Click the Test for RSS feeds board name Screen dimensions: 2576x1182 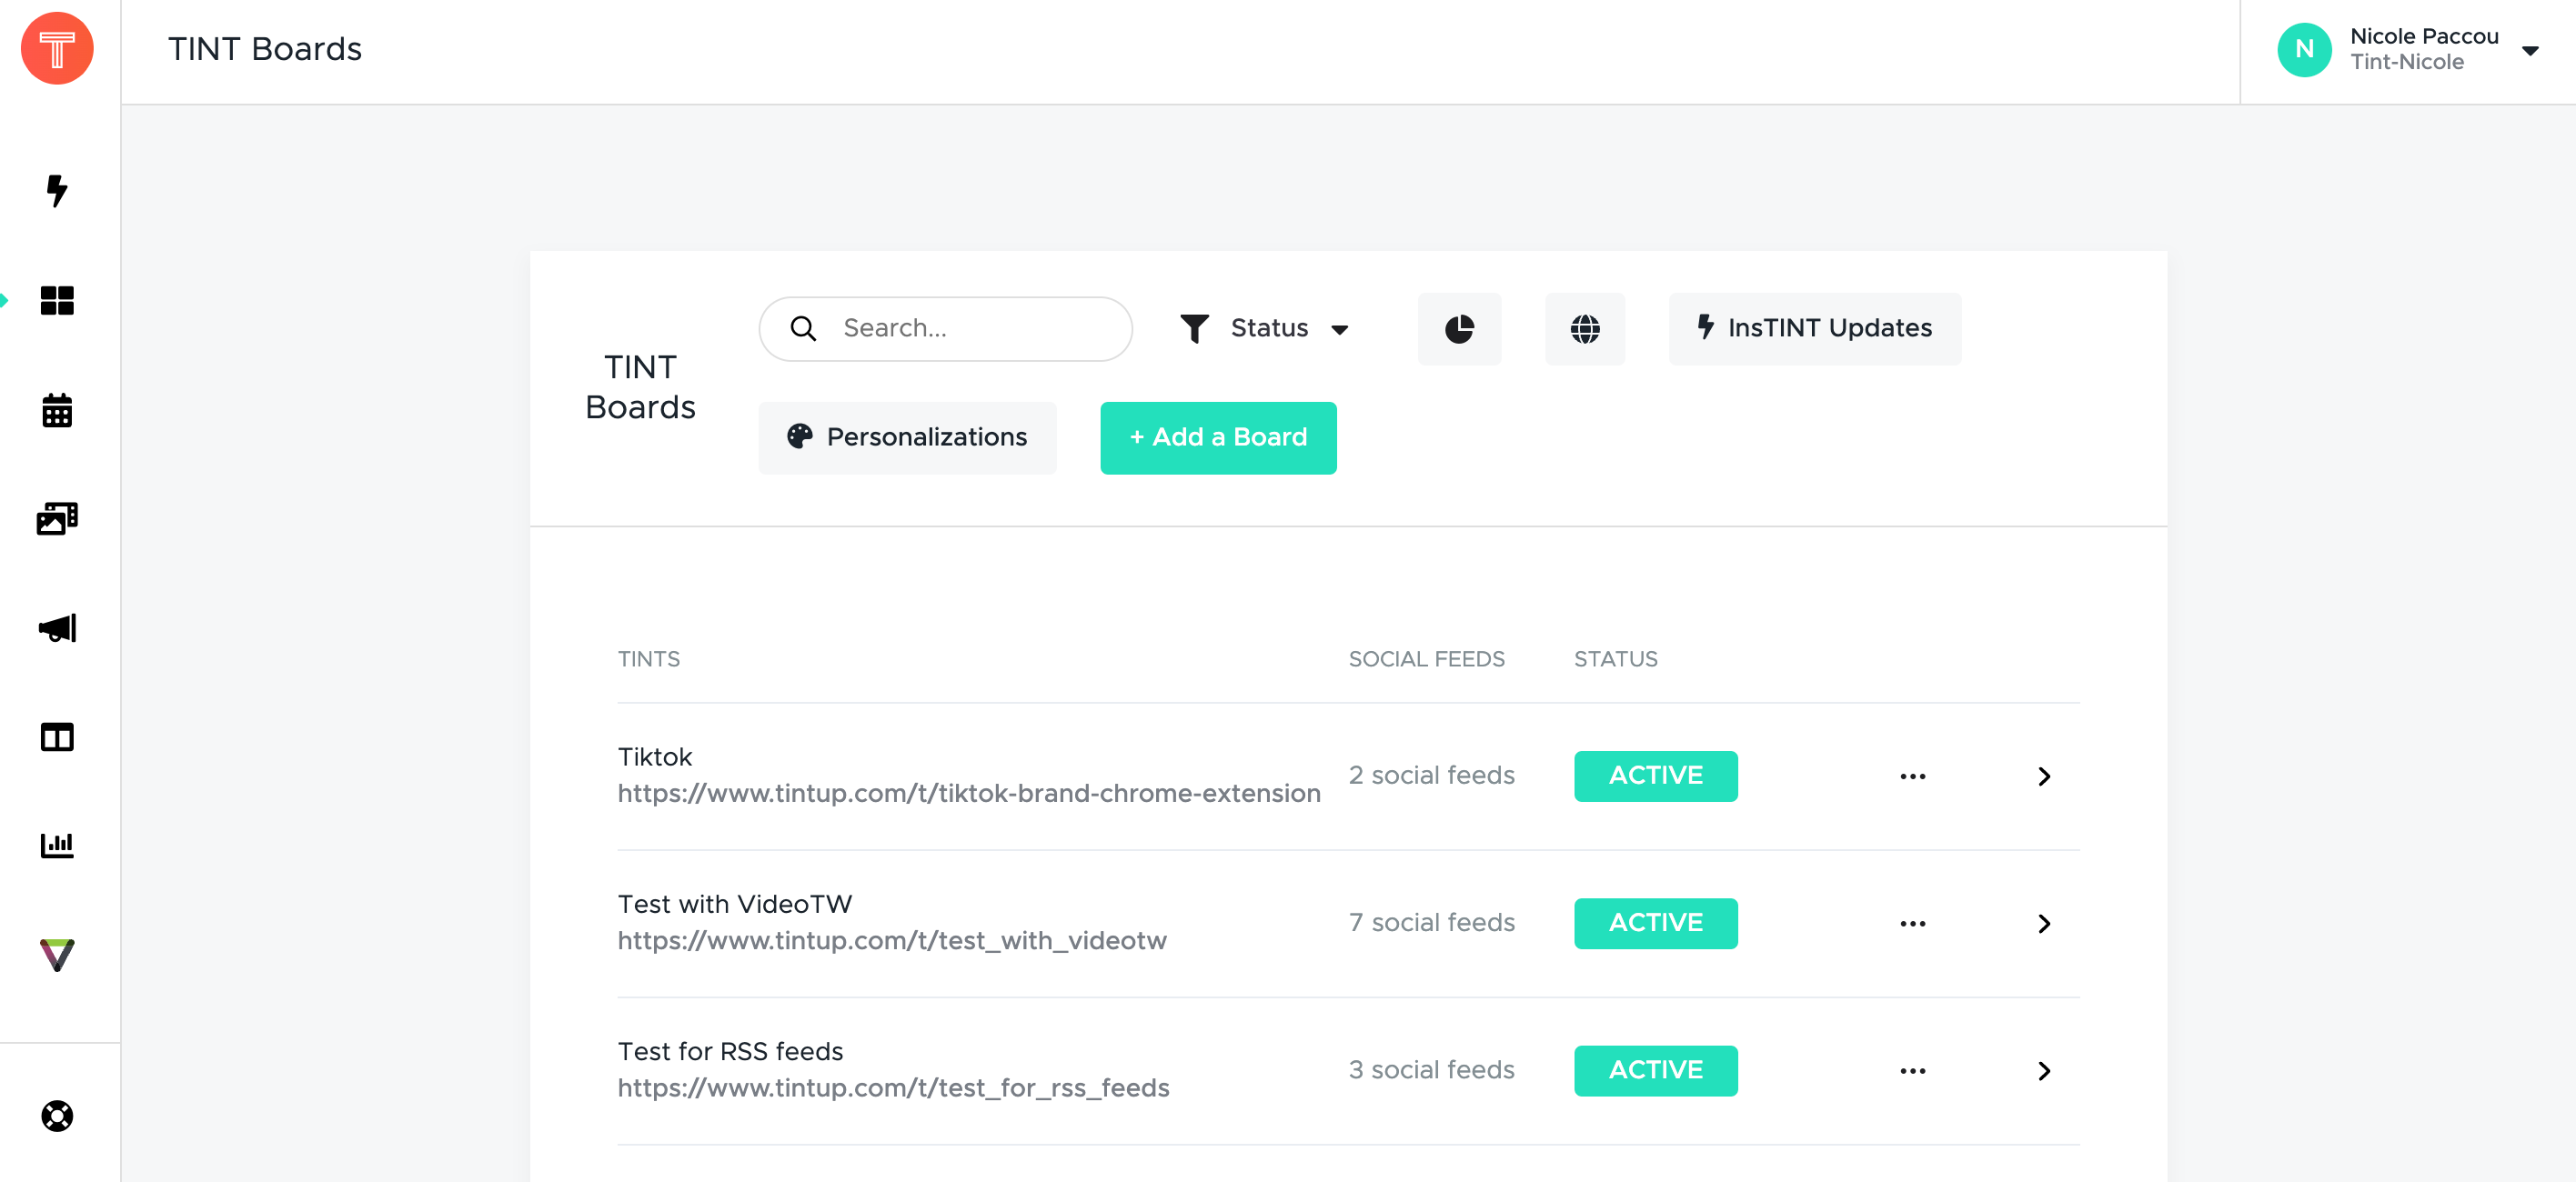pos(730,1050)
